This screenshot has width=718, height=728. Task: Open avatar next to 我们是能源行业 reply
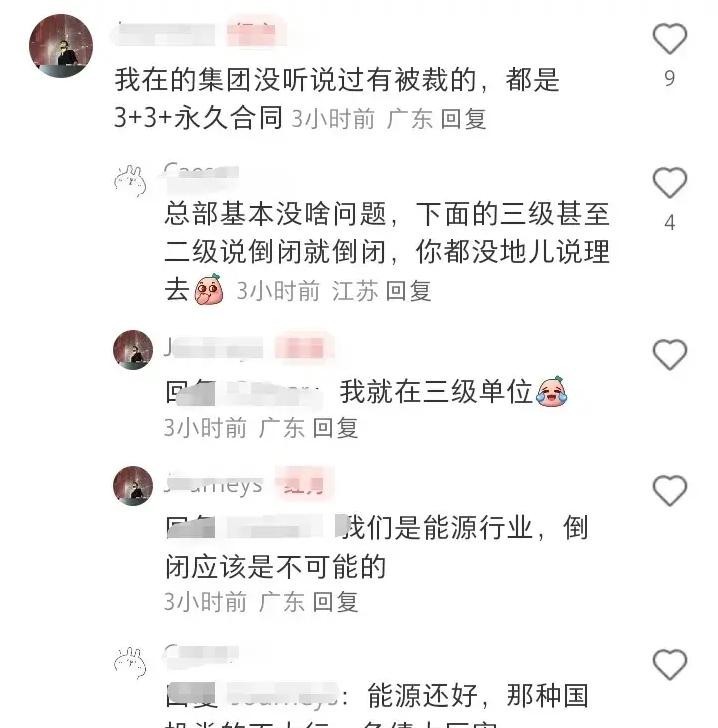[x=133, y=486]
